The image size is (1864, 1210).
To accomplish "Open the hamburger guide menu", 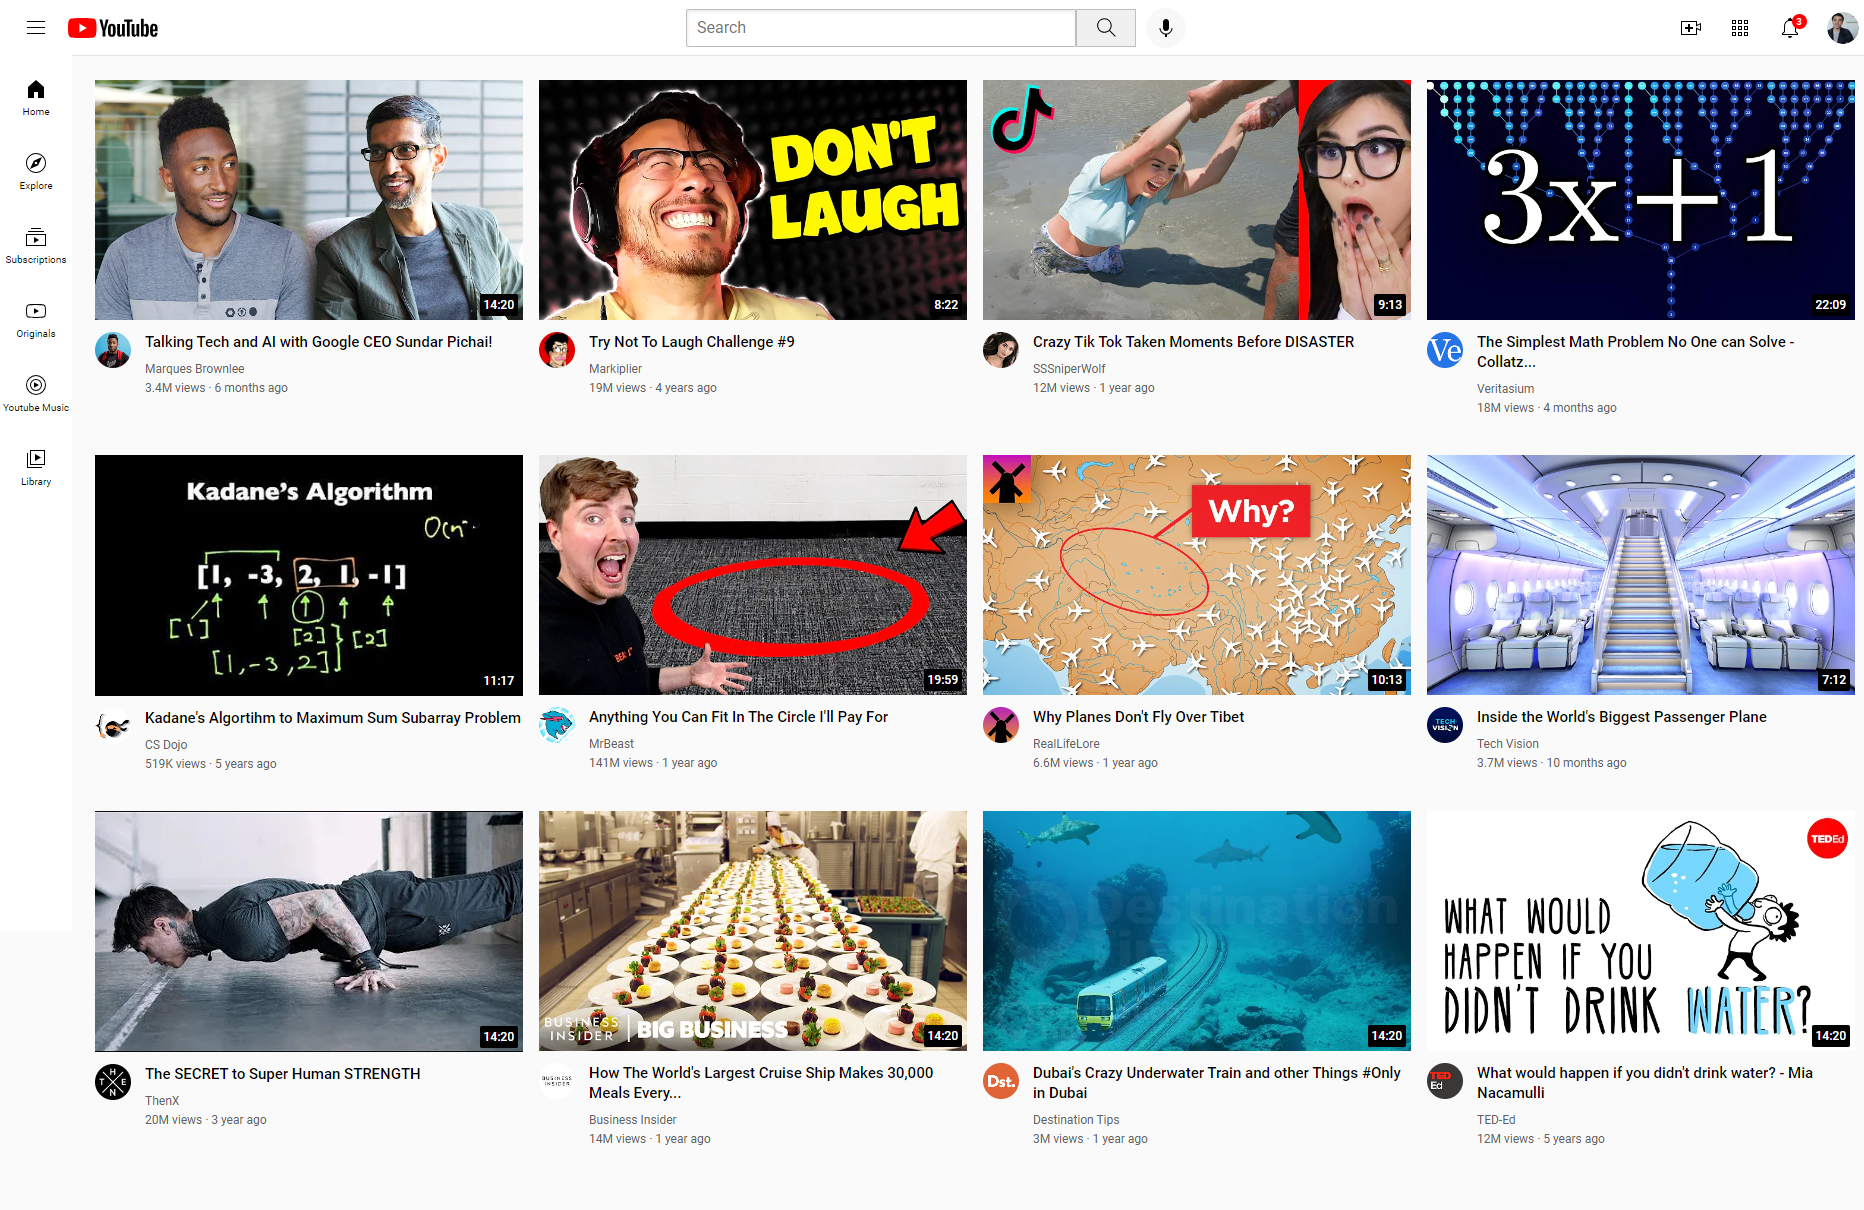I will (36, 28).
